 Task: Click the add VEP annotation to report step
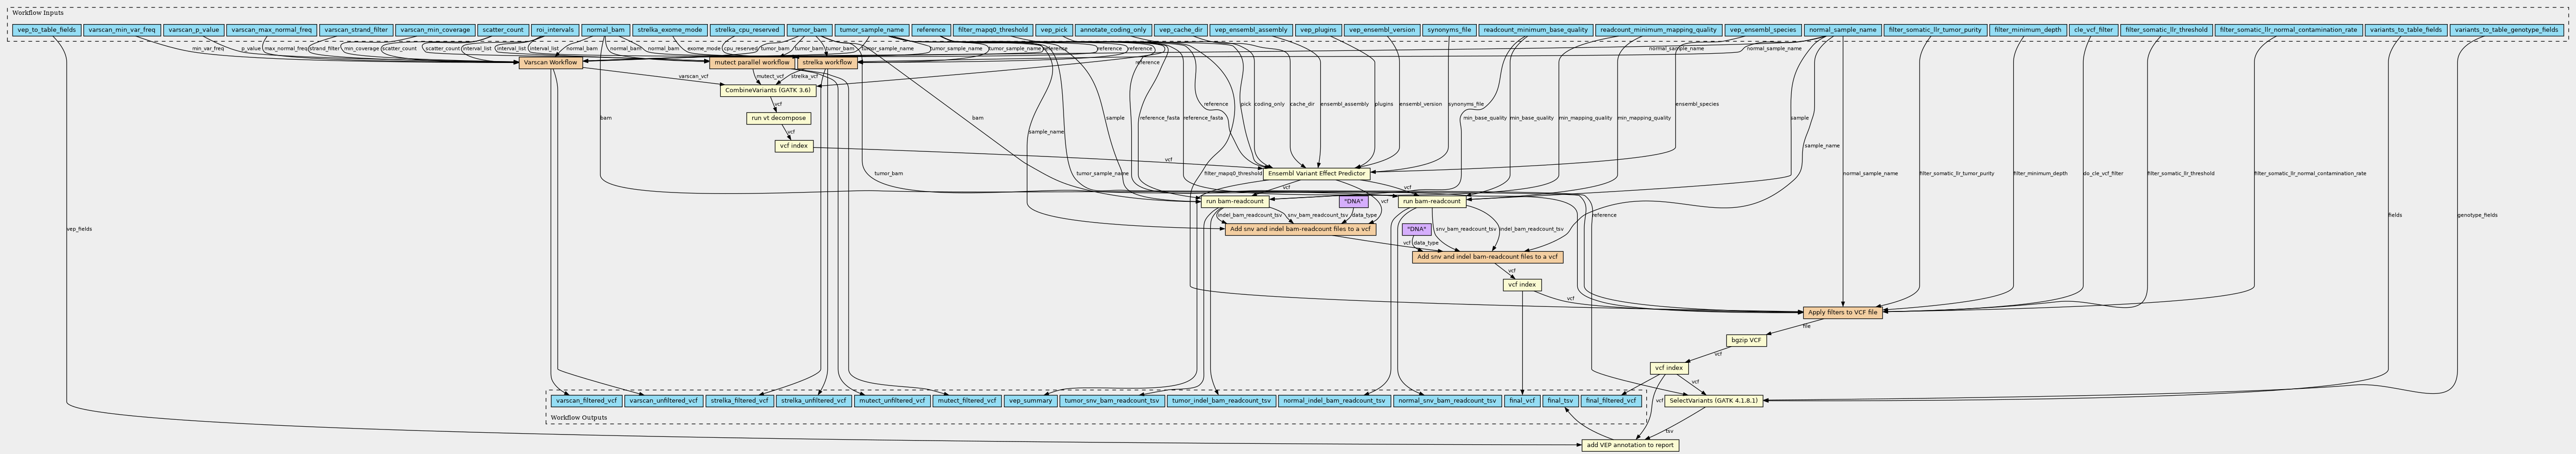click(1631, 445)
